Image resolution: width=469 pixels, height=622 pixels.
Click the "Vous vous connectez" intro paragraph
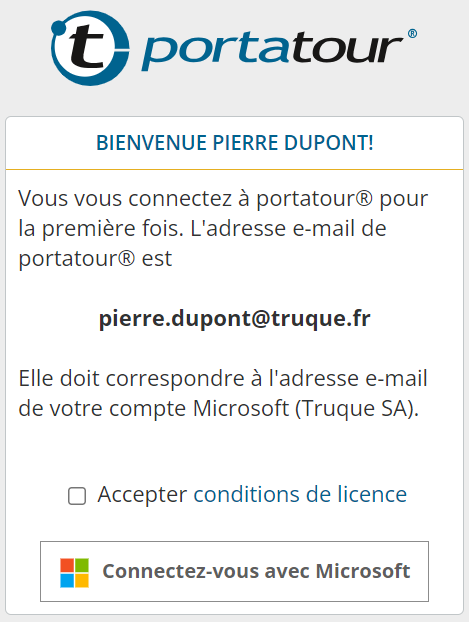pyautogui.click(x=223, y=228)
